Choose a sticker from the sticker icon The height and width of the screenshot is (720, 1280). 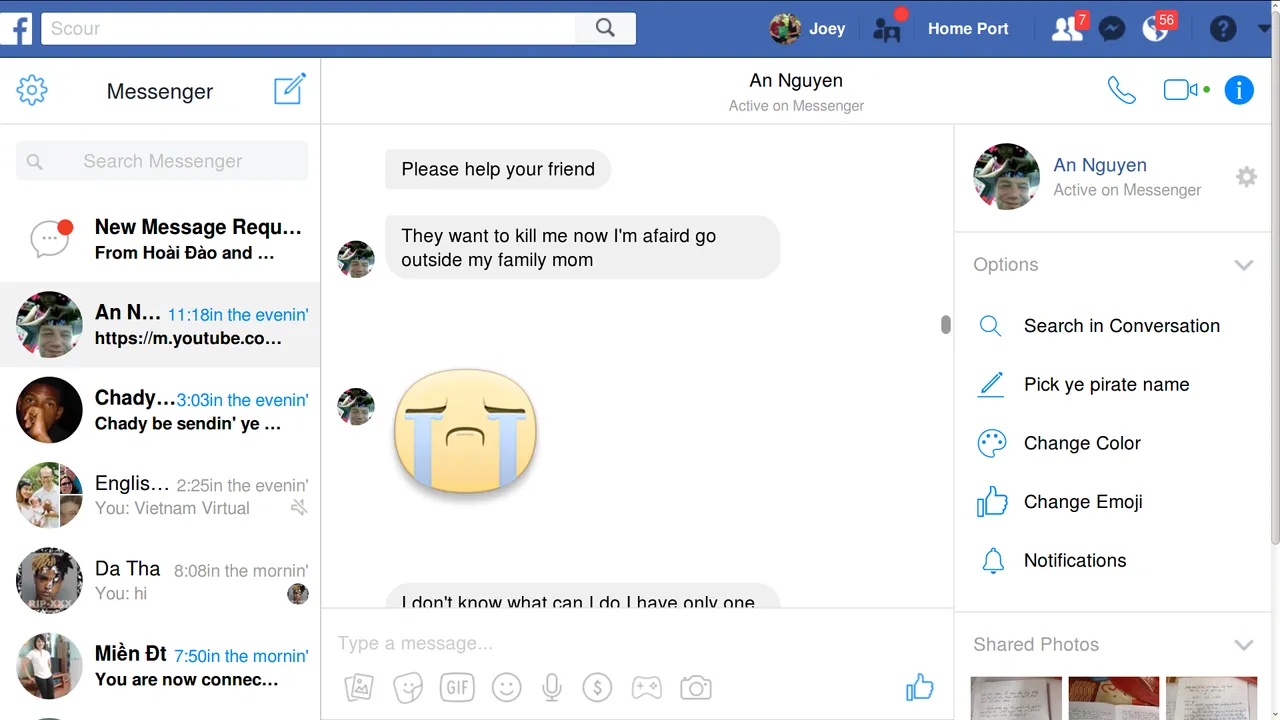point(408,687)
